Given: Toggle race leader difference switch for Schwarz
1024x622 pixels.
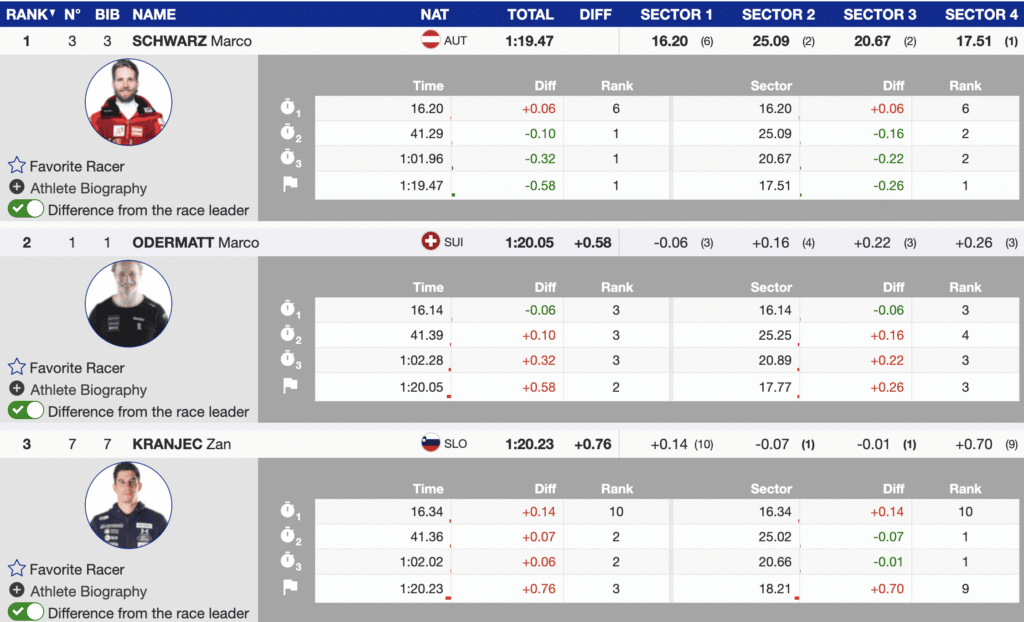Looking at the screenshot, I should pos(26,209).
